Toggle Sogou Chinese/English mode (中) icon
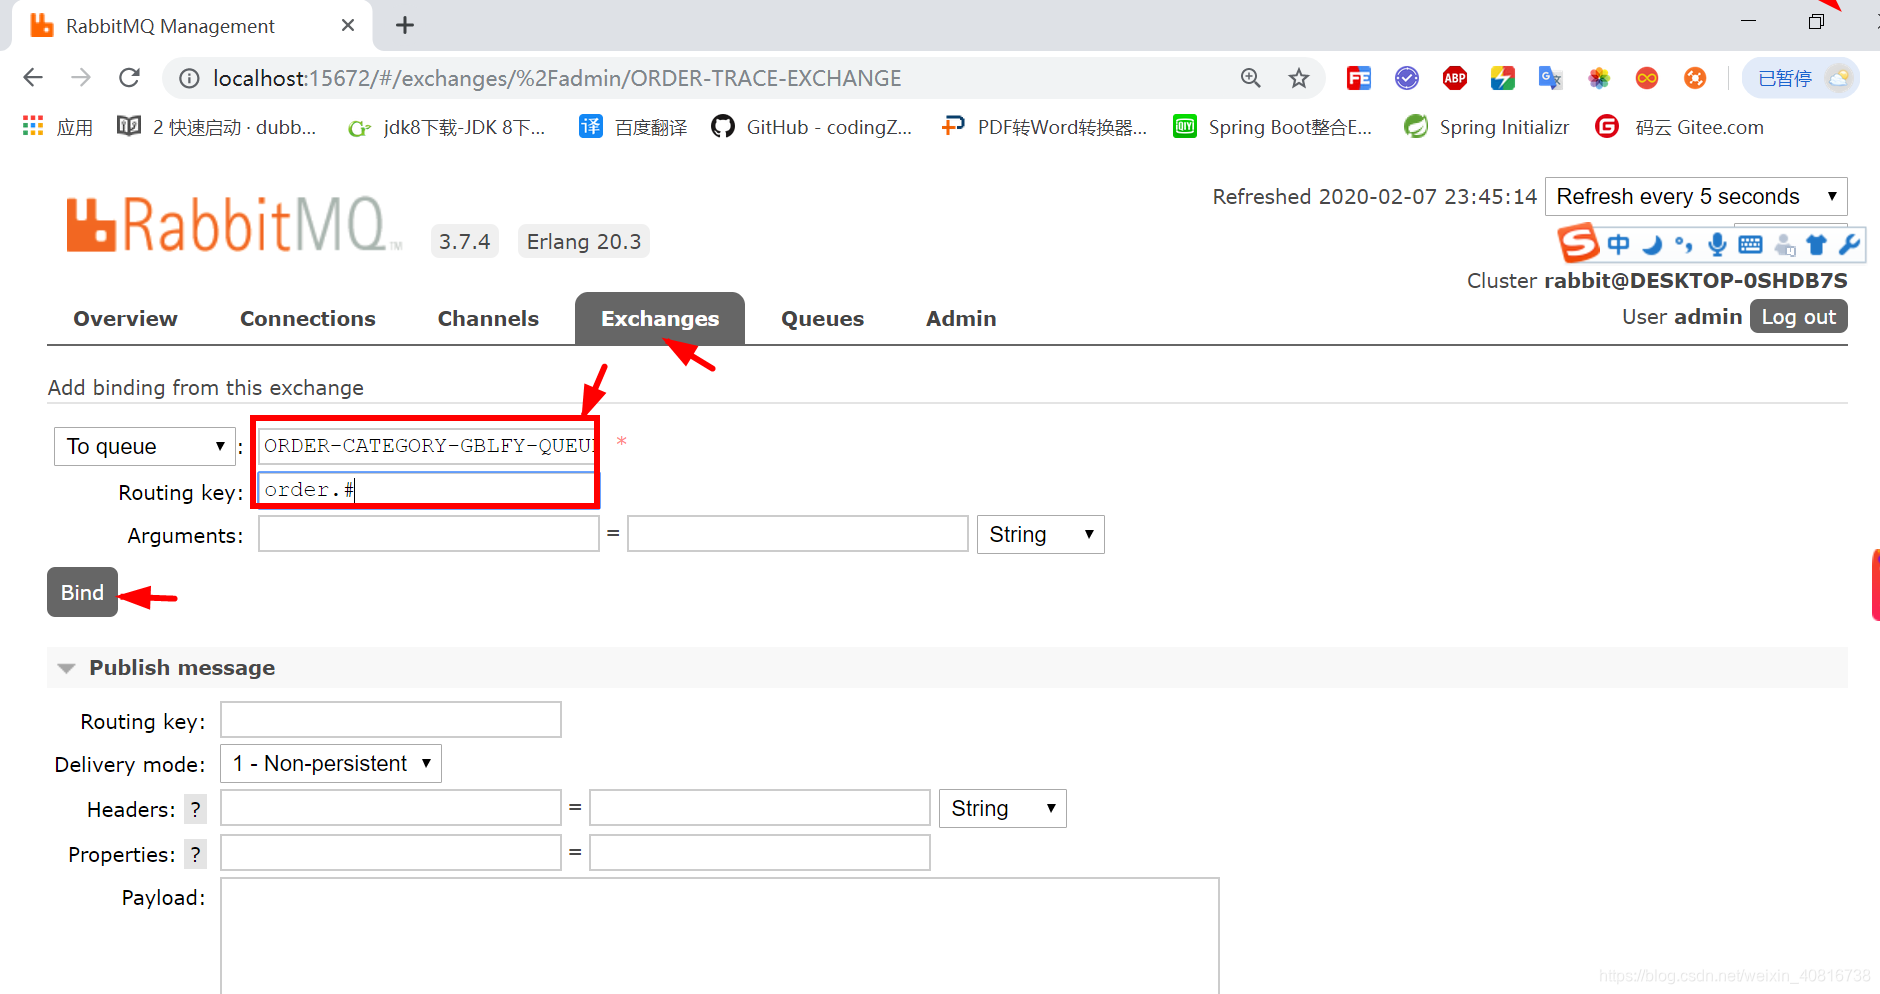Image resolution: width=1880 pixels, height=994 pixels. (1618, 244)
